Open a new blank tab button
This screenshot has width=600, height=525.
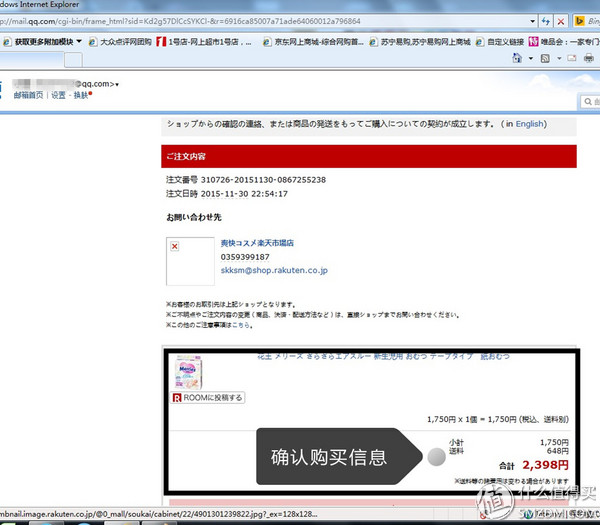(x=73, y=60)
